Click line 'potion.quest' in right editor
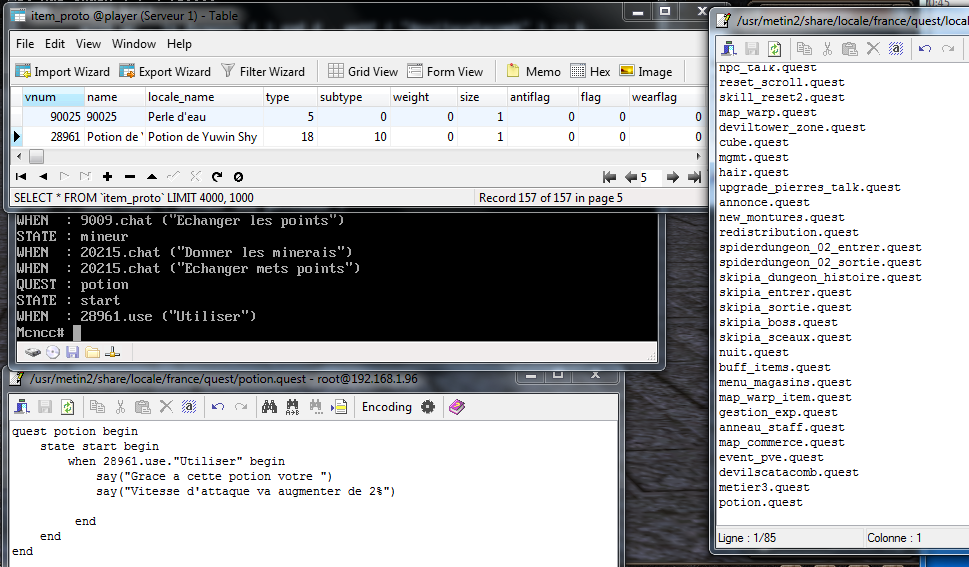The image size is (969, 567). (761, 503)
